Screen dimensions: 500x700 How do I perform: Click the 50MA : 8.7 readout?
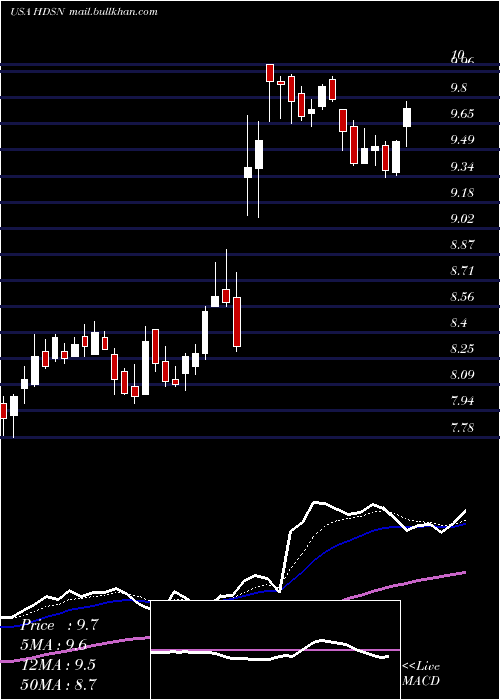(x=58, y=684)
